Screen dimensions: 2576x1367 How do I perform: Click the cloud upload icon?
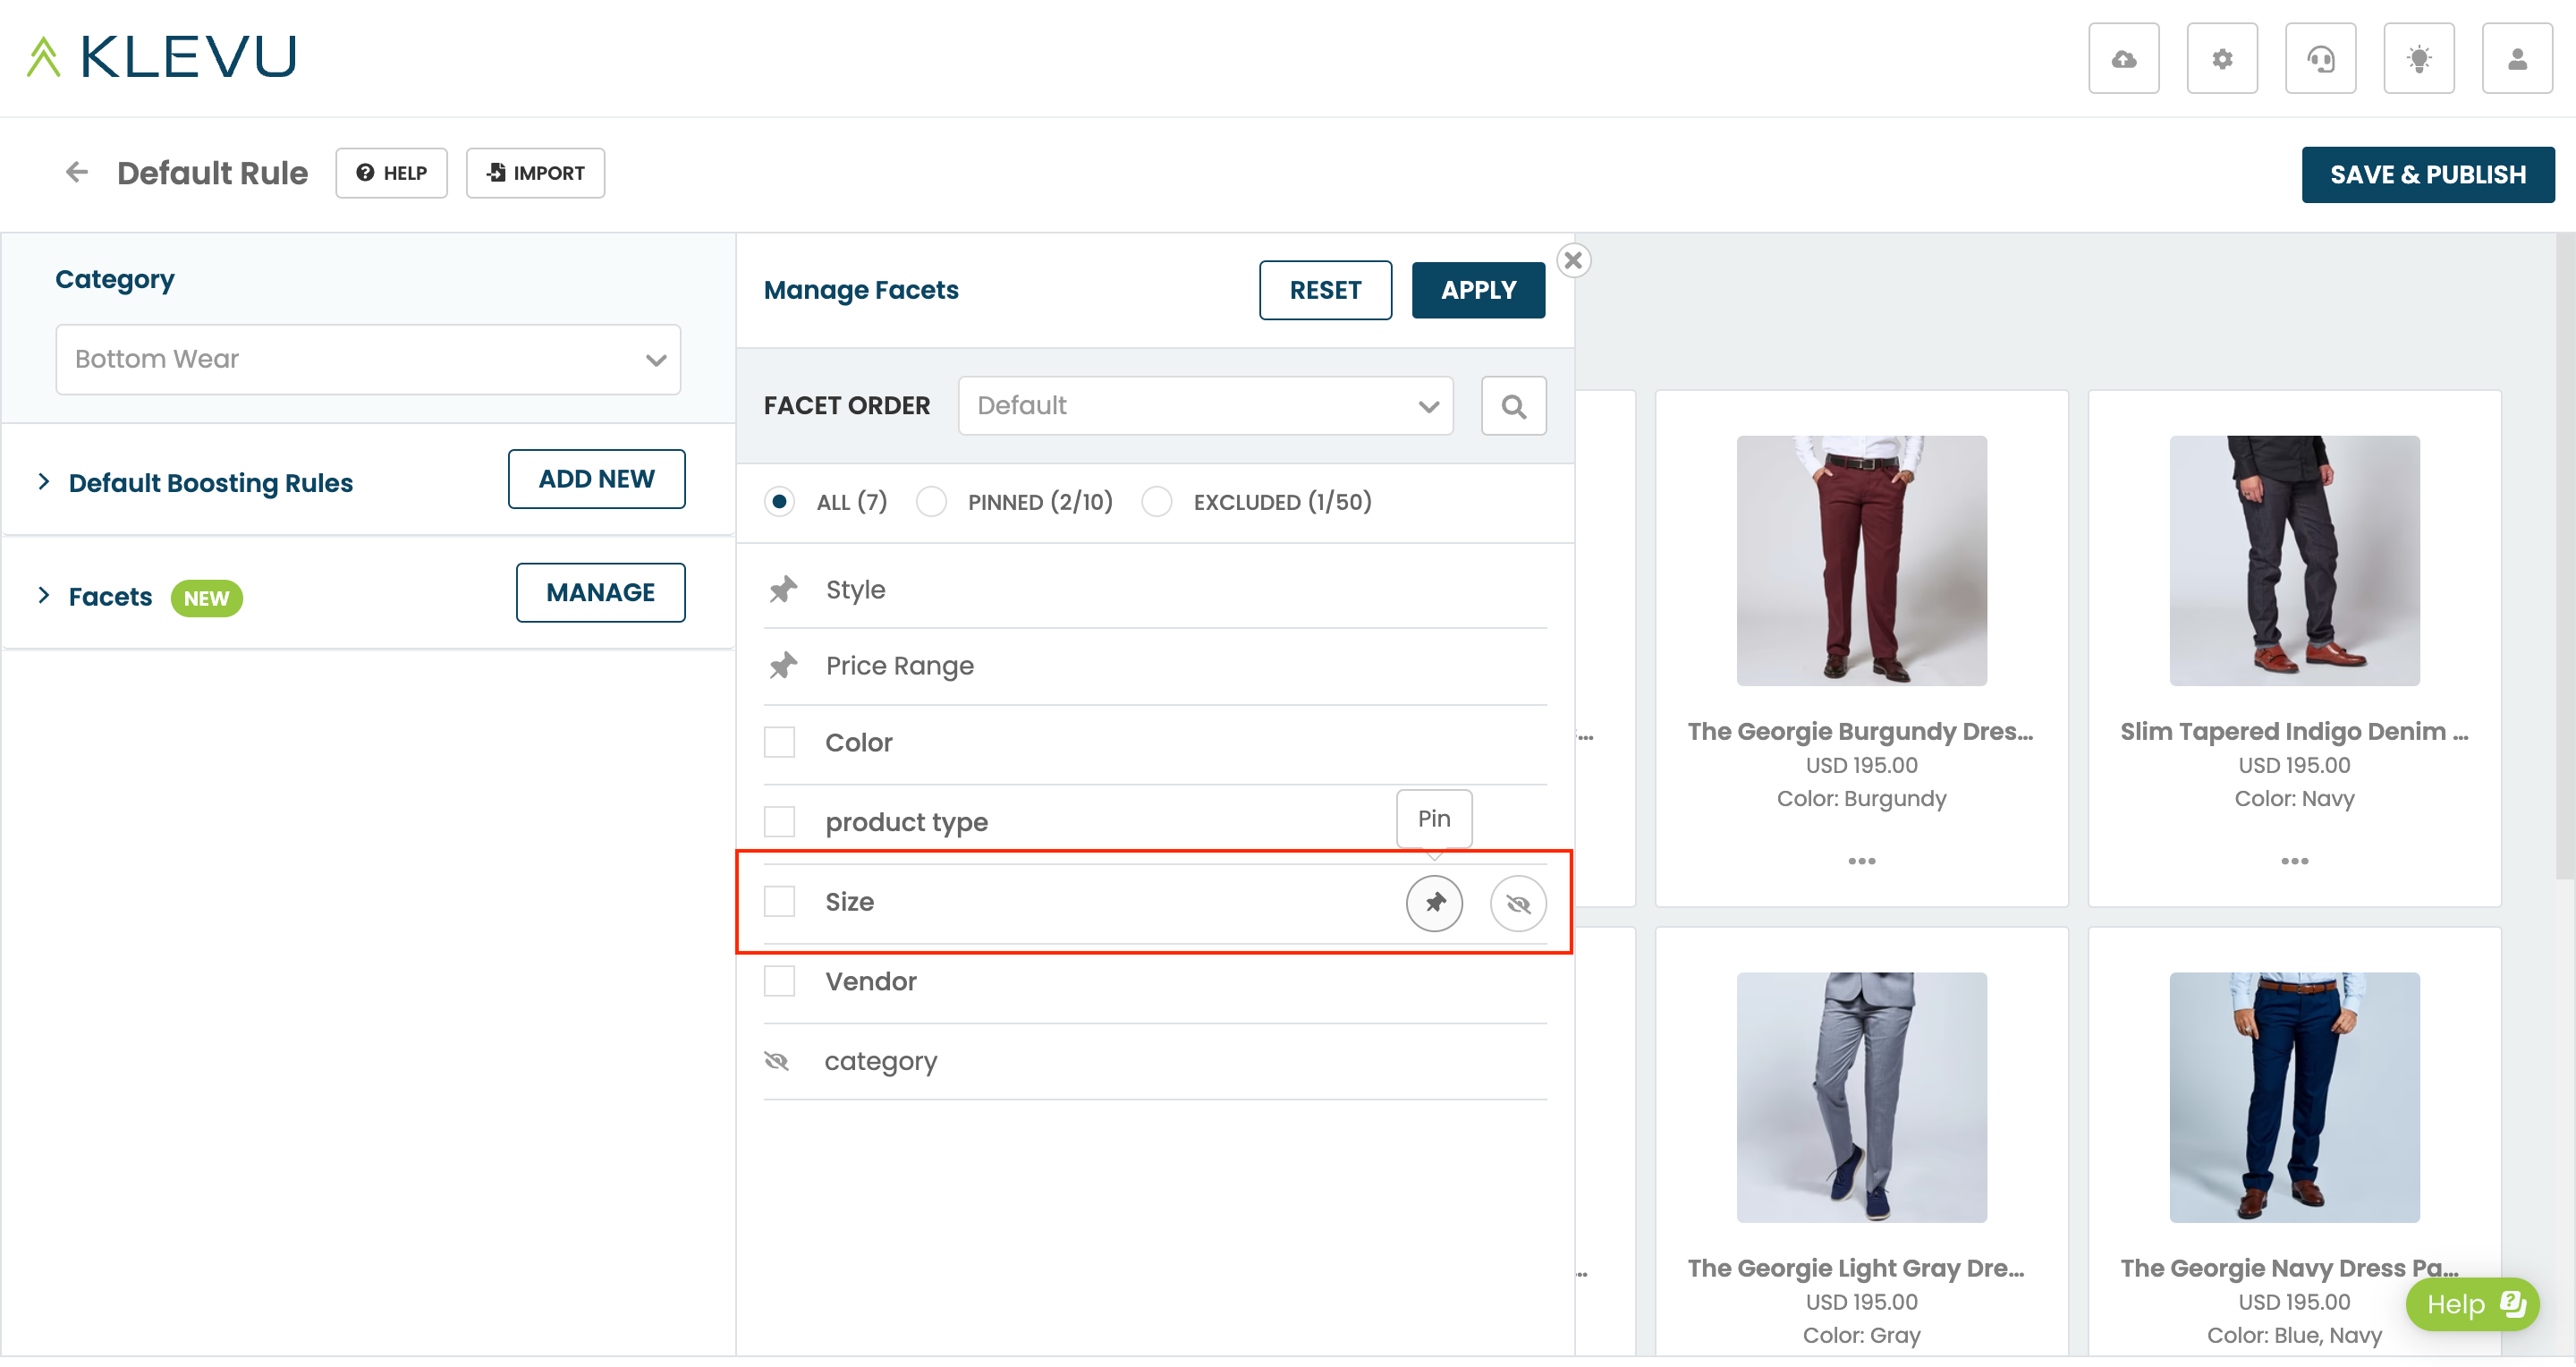pyautogui.click(x=2123, y=59)
